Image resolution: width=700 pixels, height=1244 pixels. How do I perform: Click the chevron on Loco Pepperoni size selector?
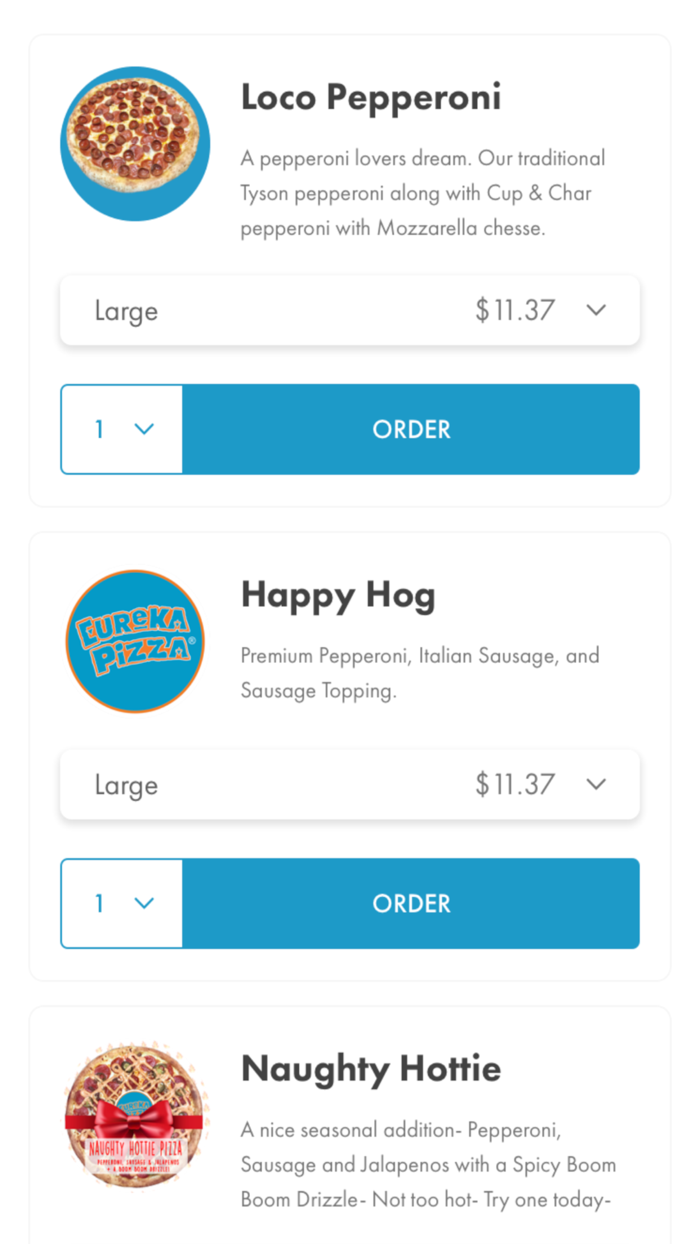pos(596,310)
